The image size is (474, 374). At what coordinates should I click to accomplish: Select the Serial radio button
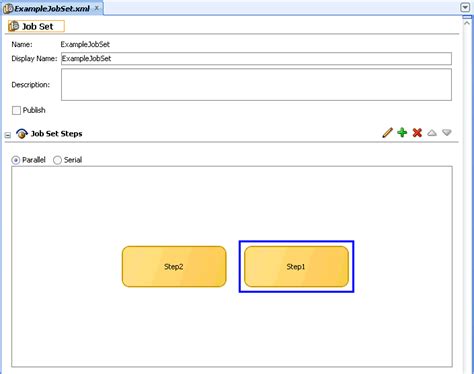[57, 160]
